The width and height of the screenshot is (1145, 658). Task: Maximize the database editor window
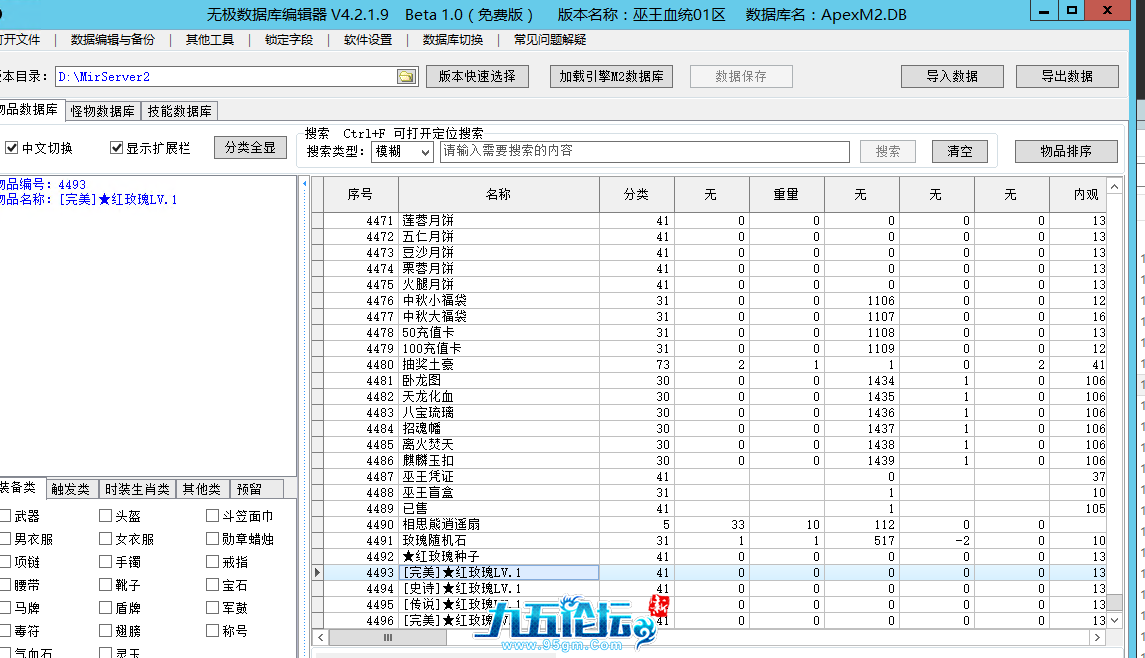(x=1071, y=11)
